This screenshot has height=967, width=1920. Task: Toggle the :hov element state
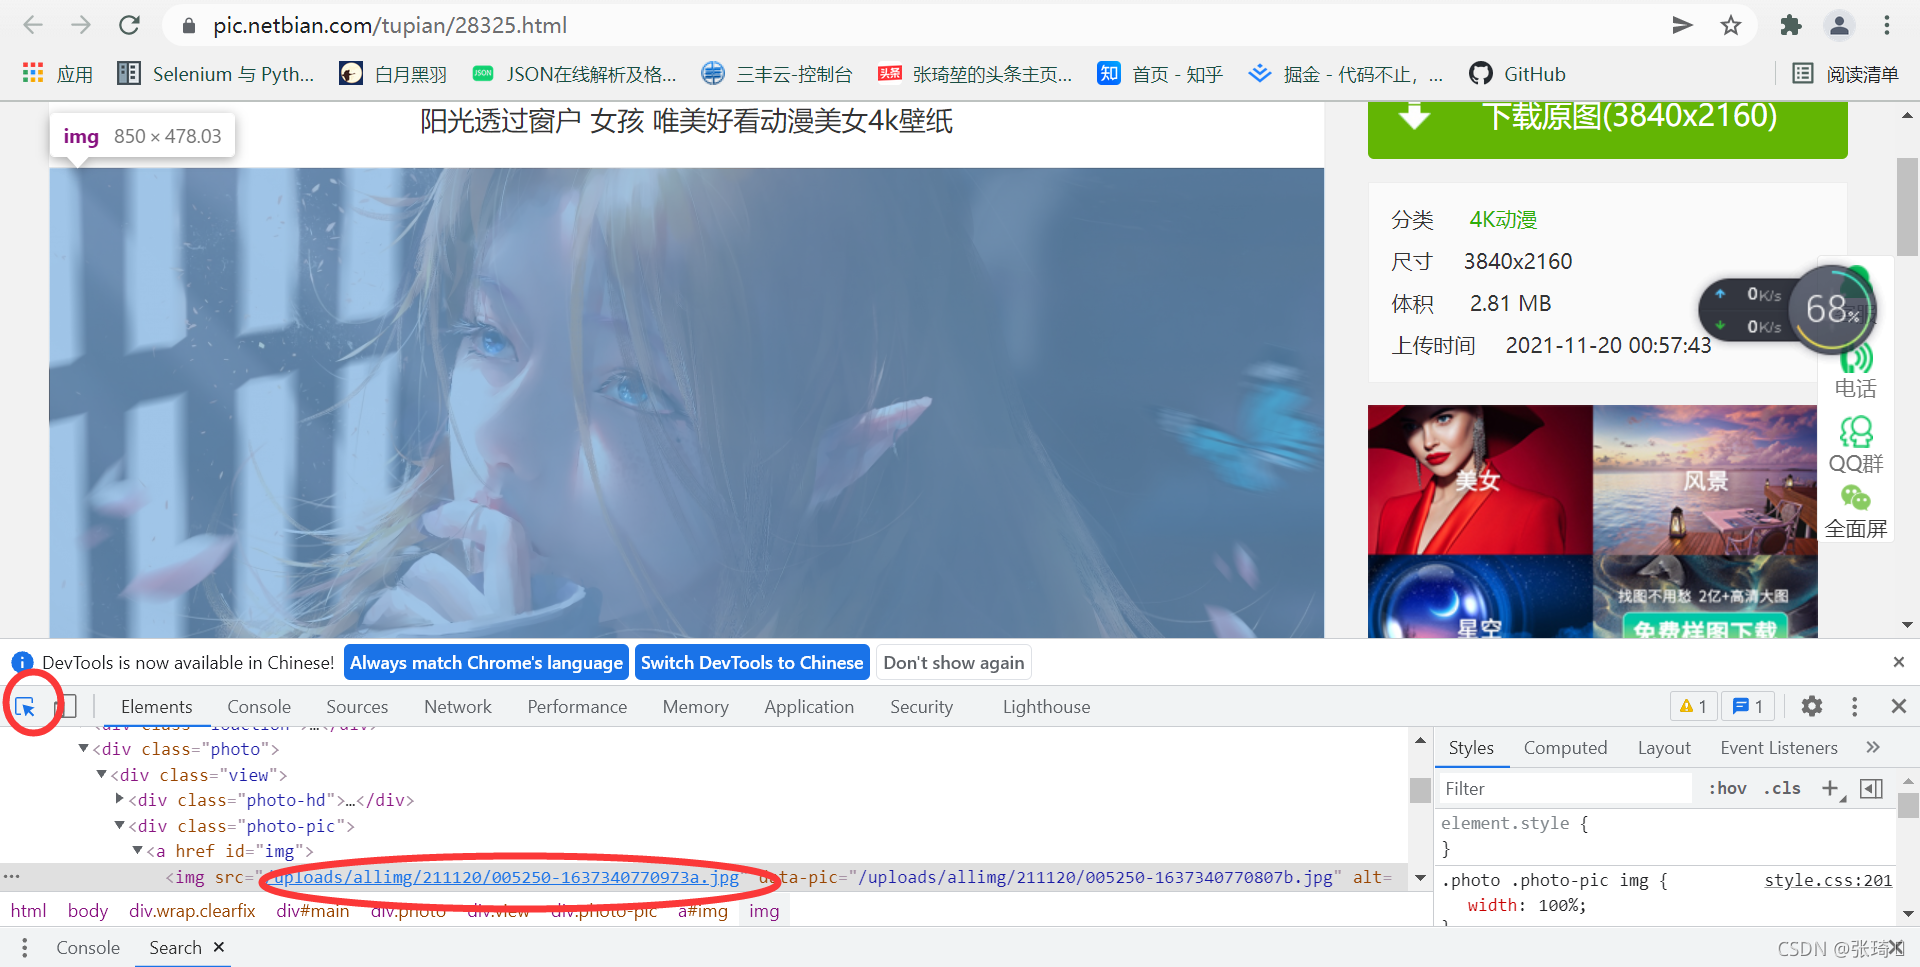1727,789
